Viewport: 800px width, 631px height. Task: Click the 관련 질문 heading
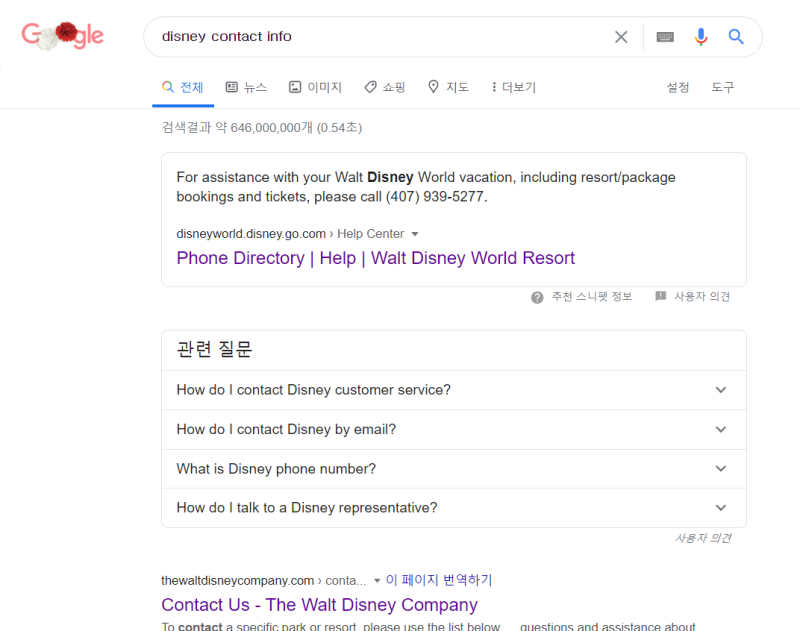214,349
